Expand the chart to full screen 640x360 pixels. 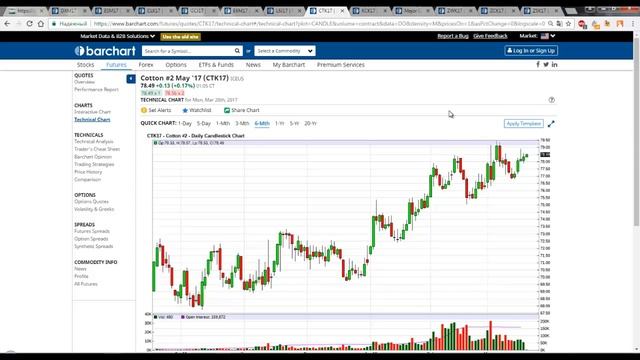(551, 124)
